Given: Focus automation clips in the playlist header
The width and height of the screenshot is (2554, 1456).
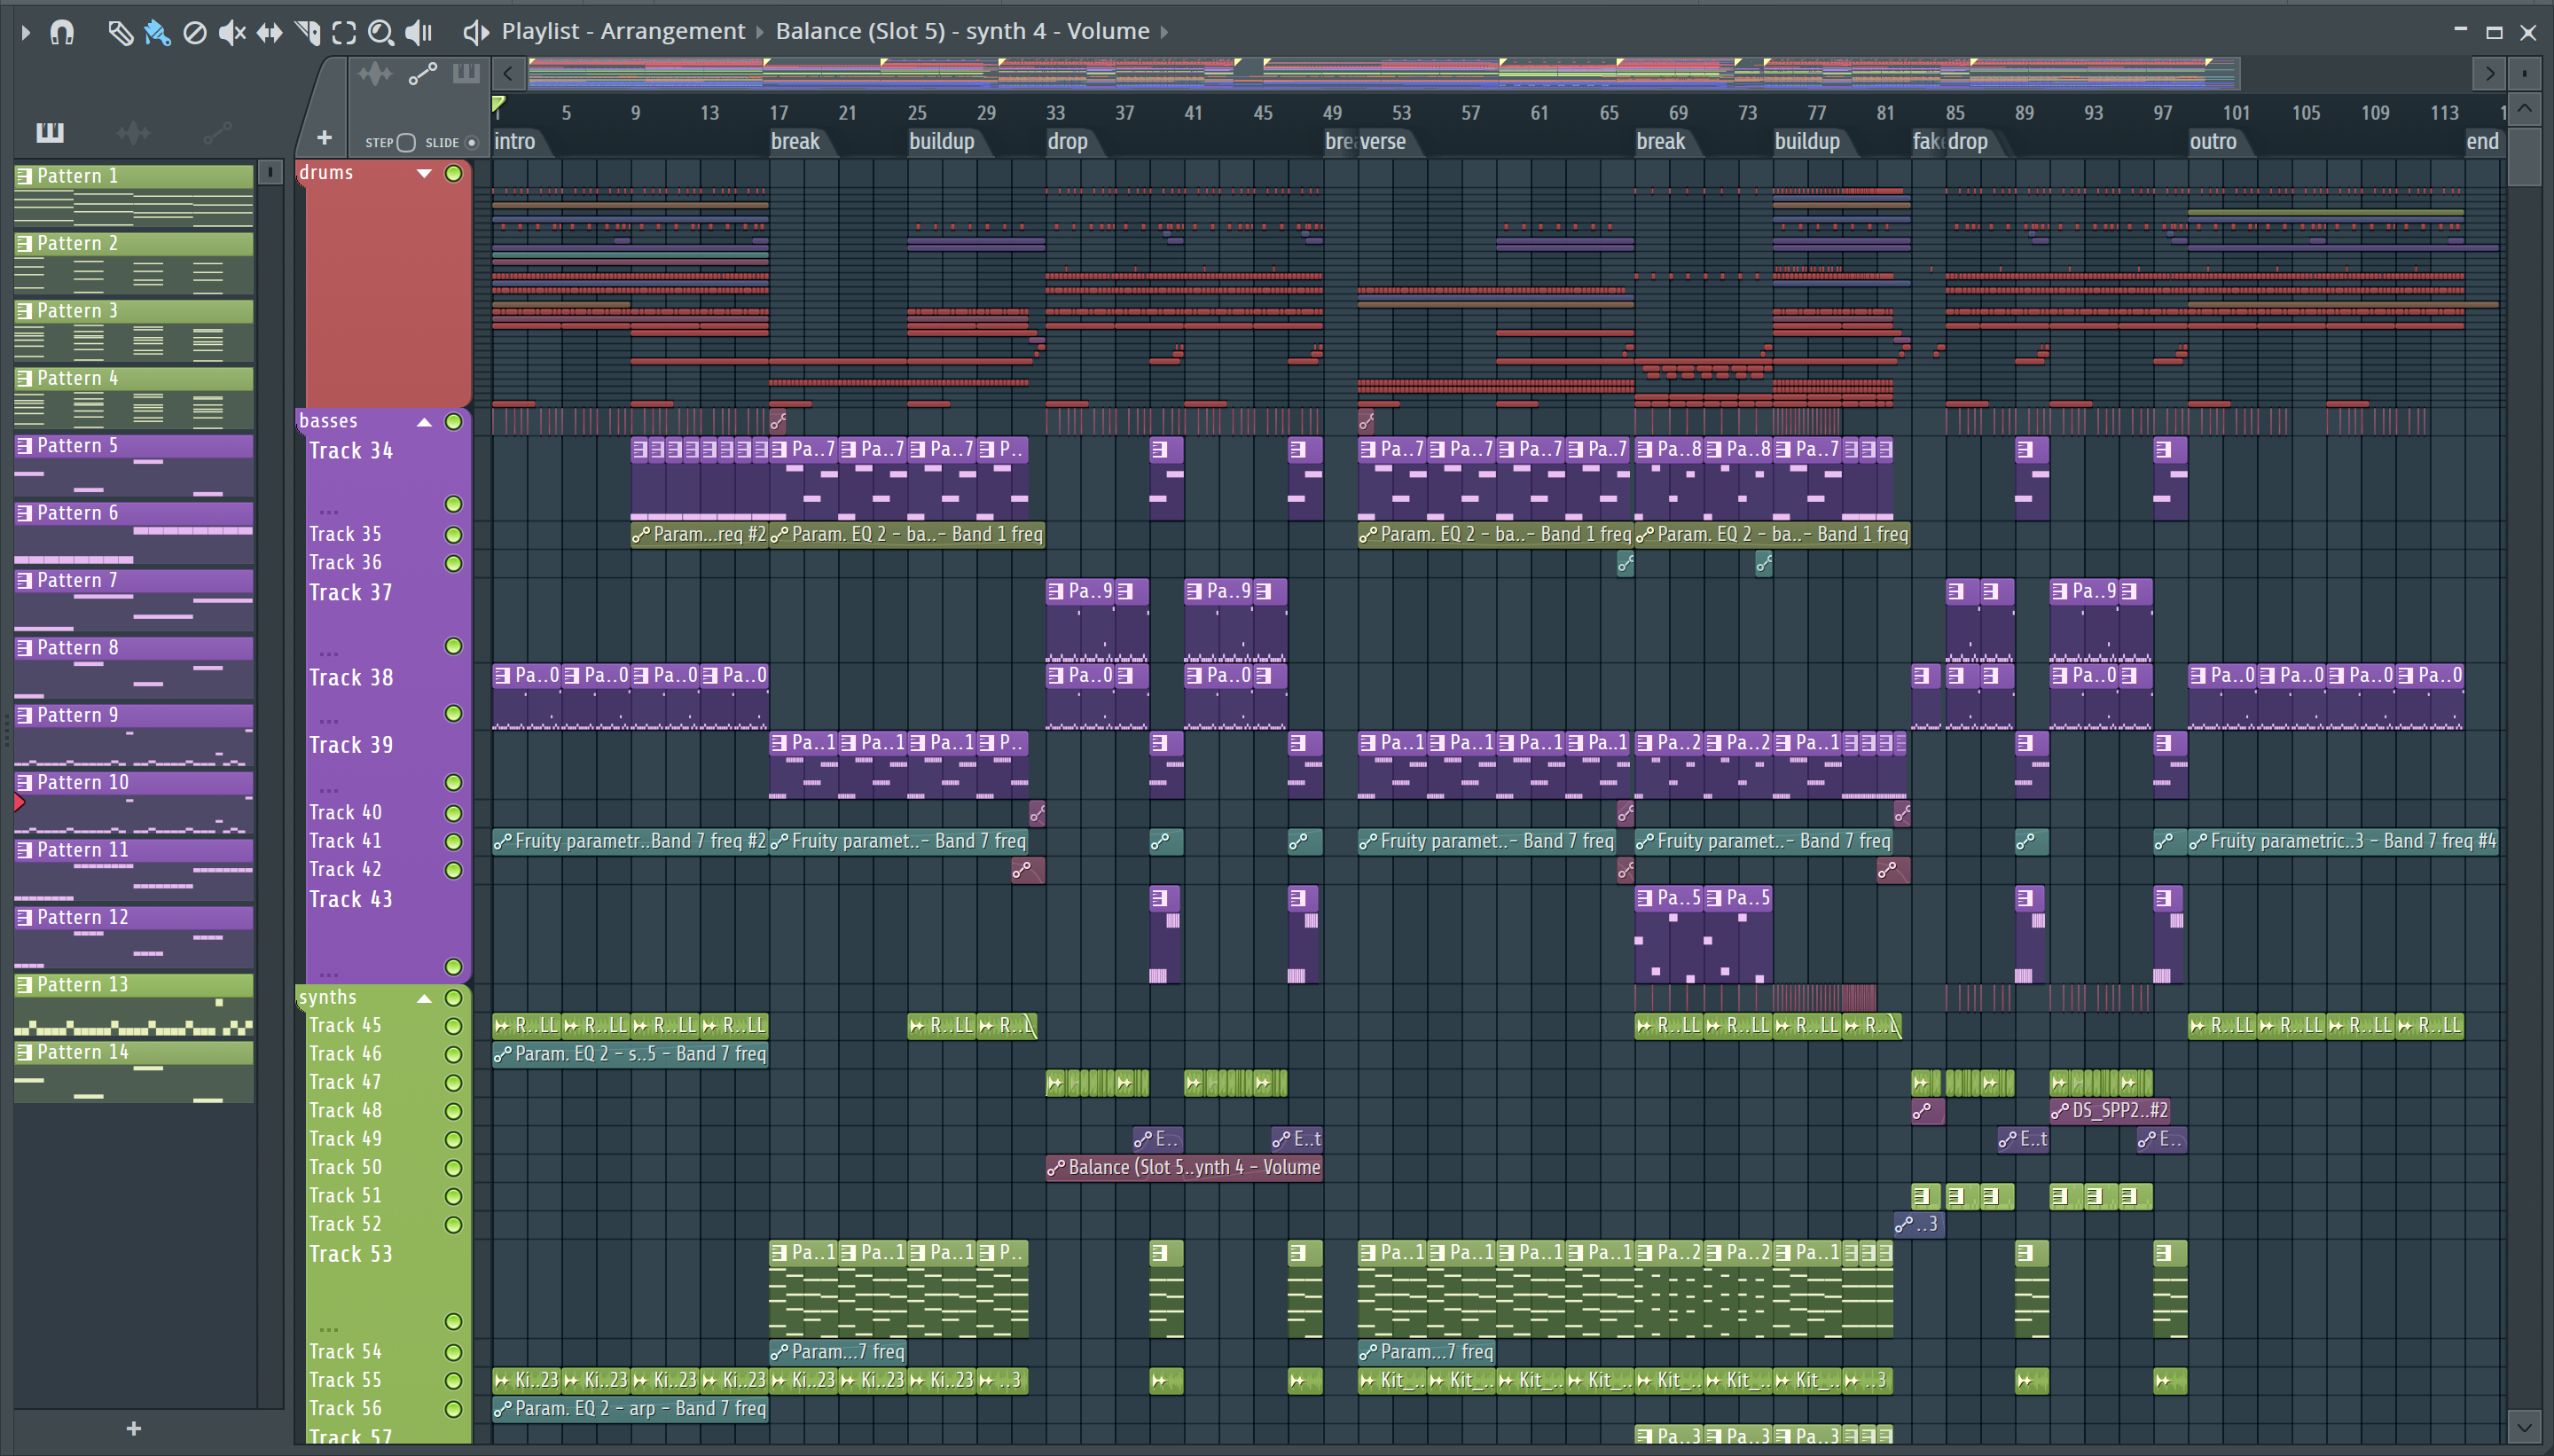Looking at the screenshot, I should point(423,73).
